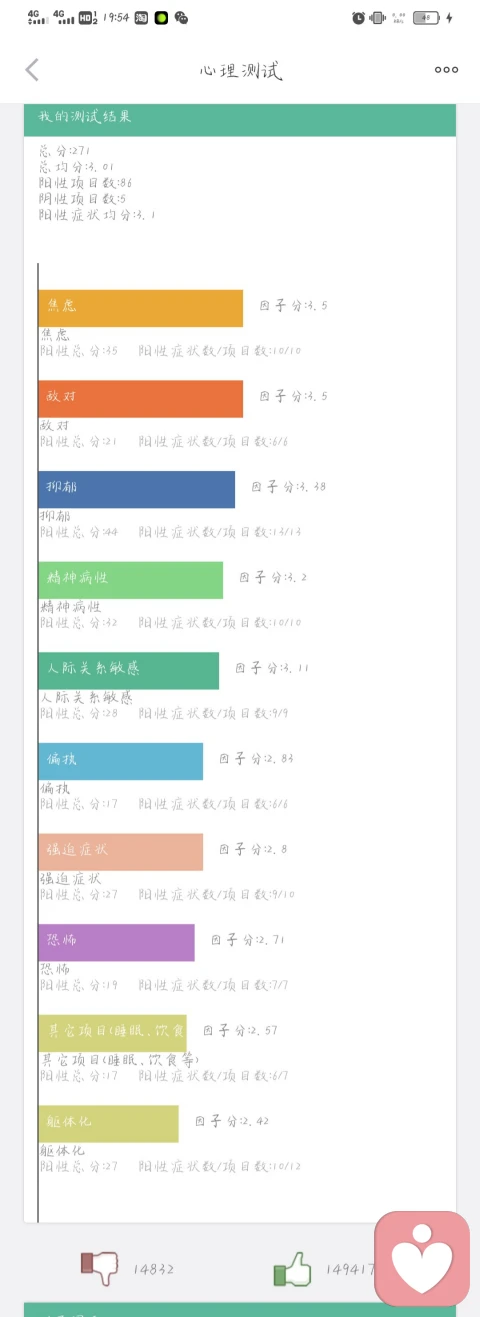Screen dimensions: 480x1317
Task: Select the salmon 强迫症状 bar
Action: click(x=121, y=852)
